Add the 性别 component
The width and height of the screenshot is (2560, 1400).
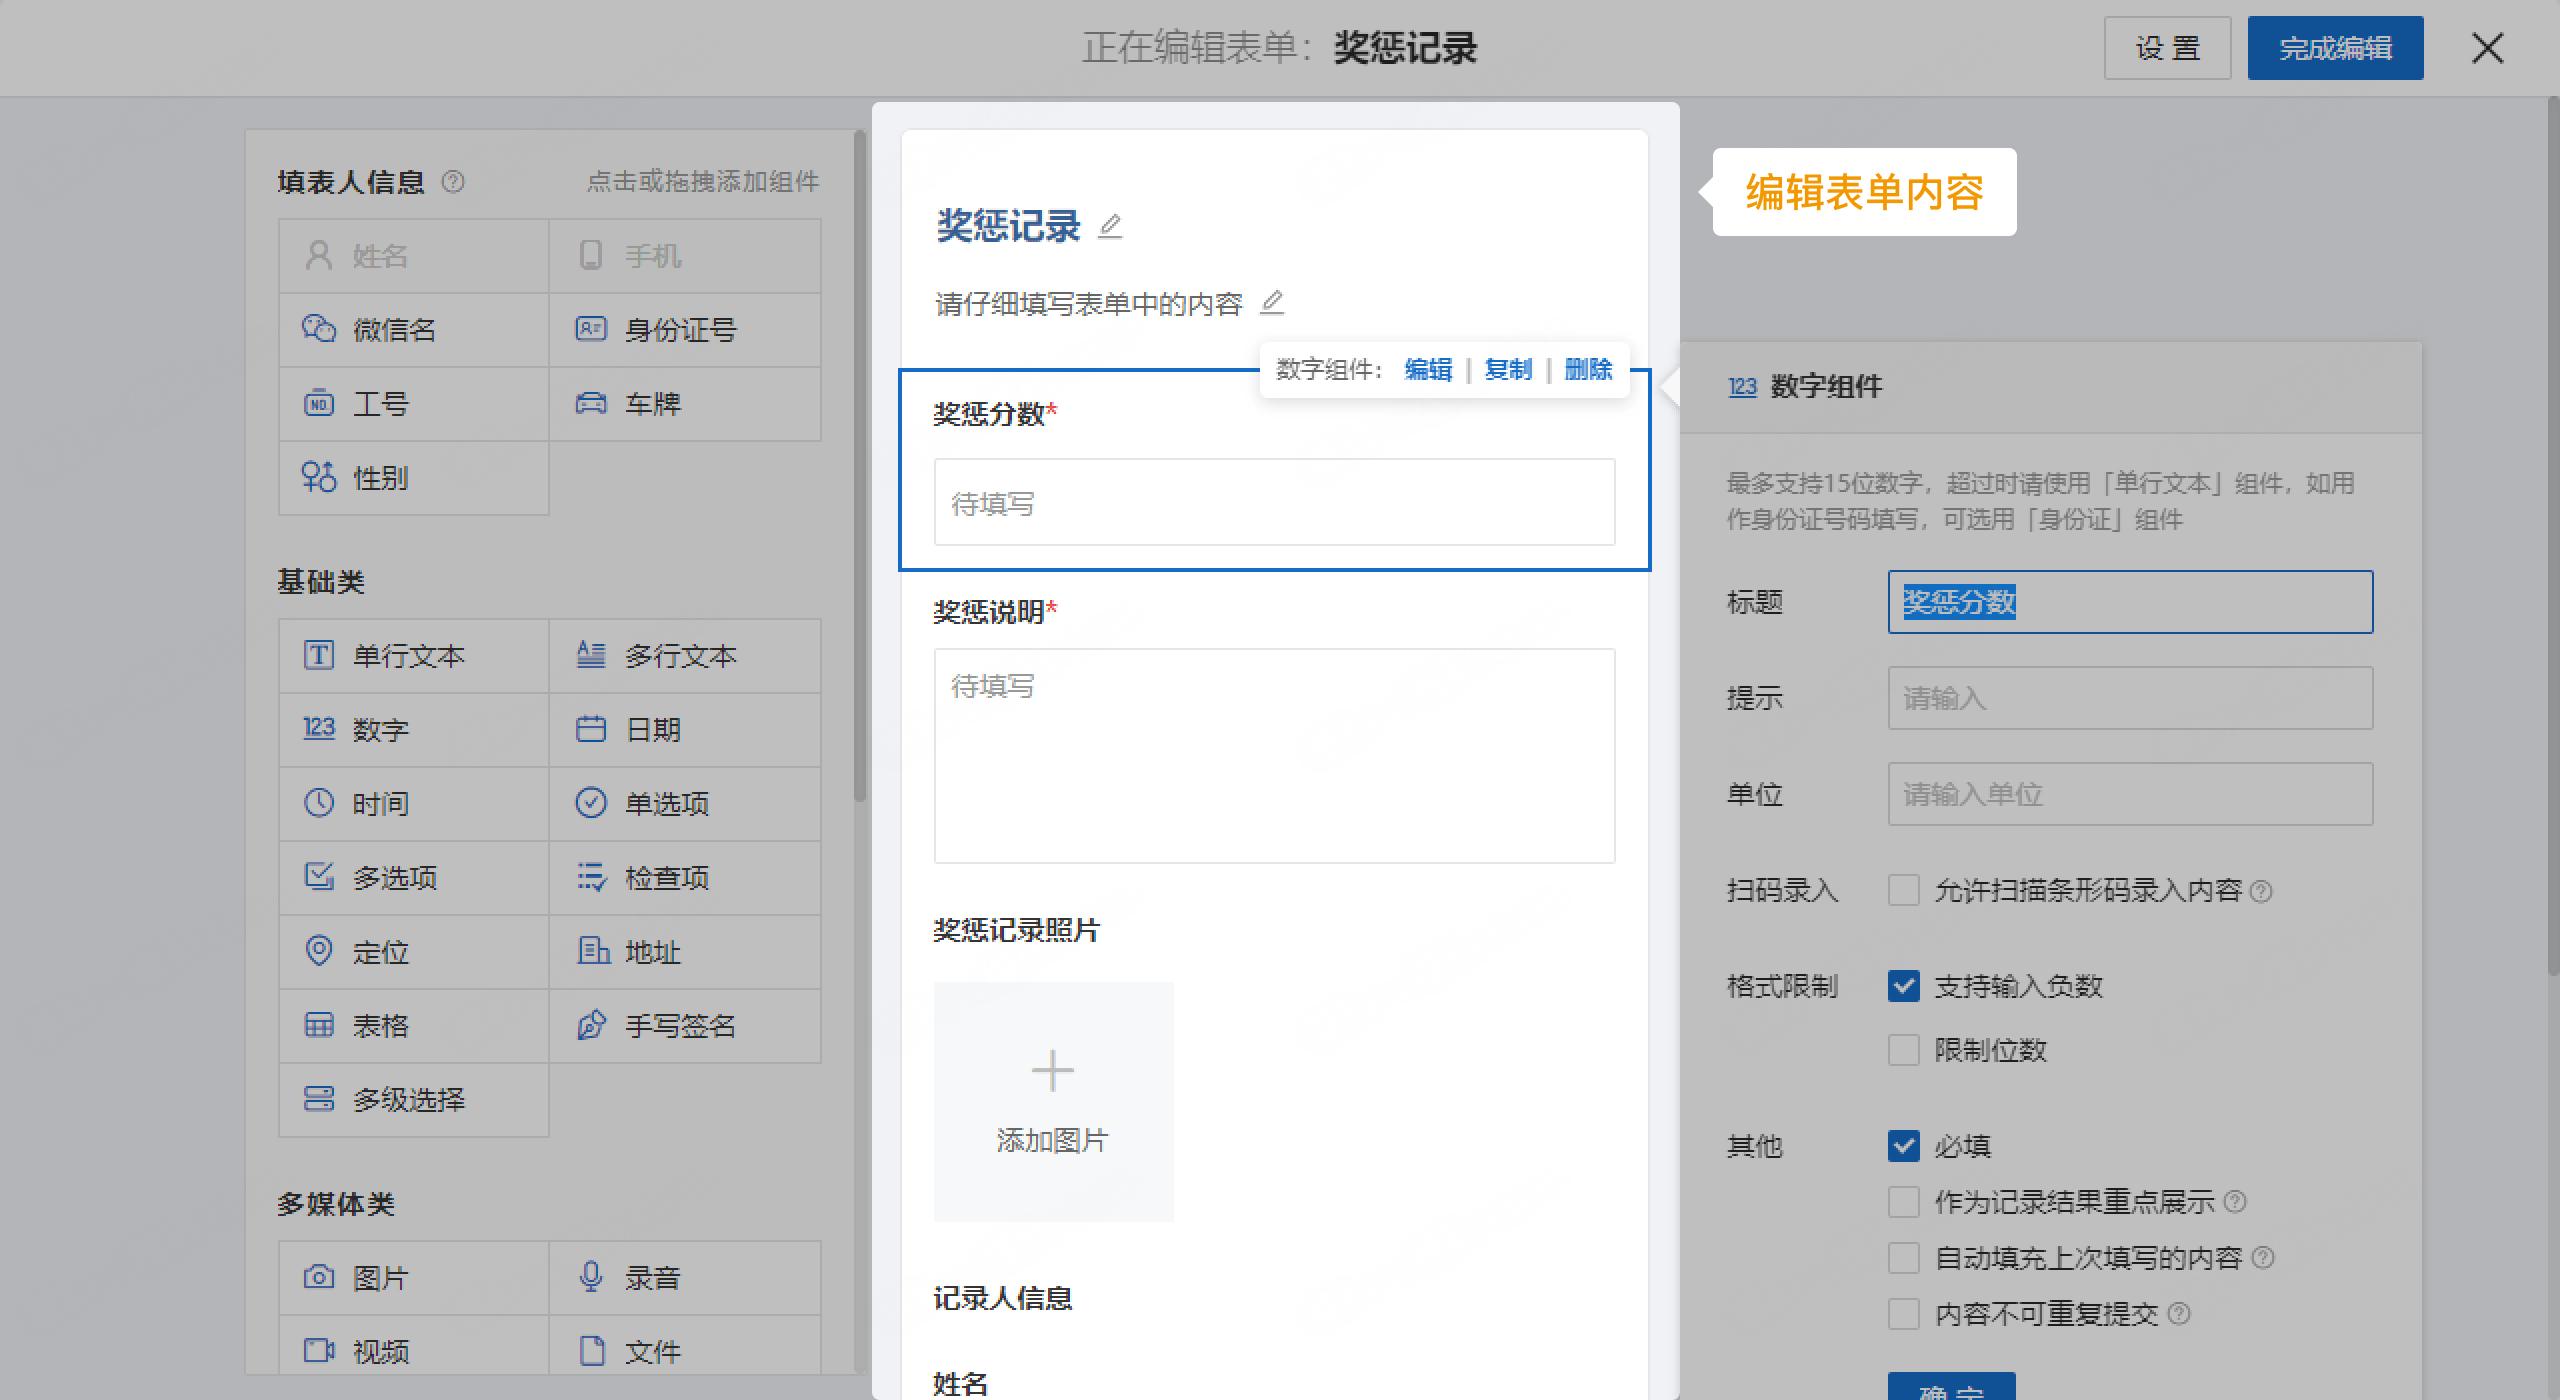(378, 478)
